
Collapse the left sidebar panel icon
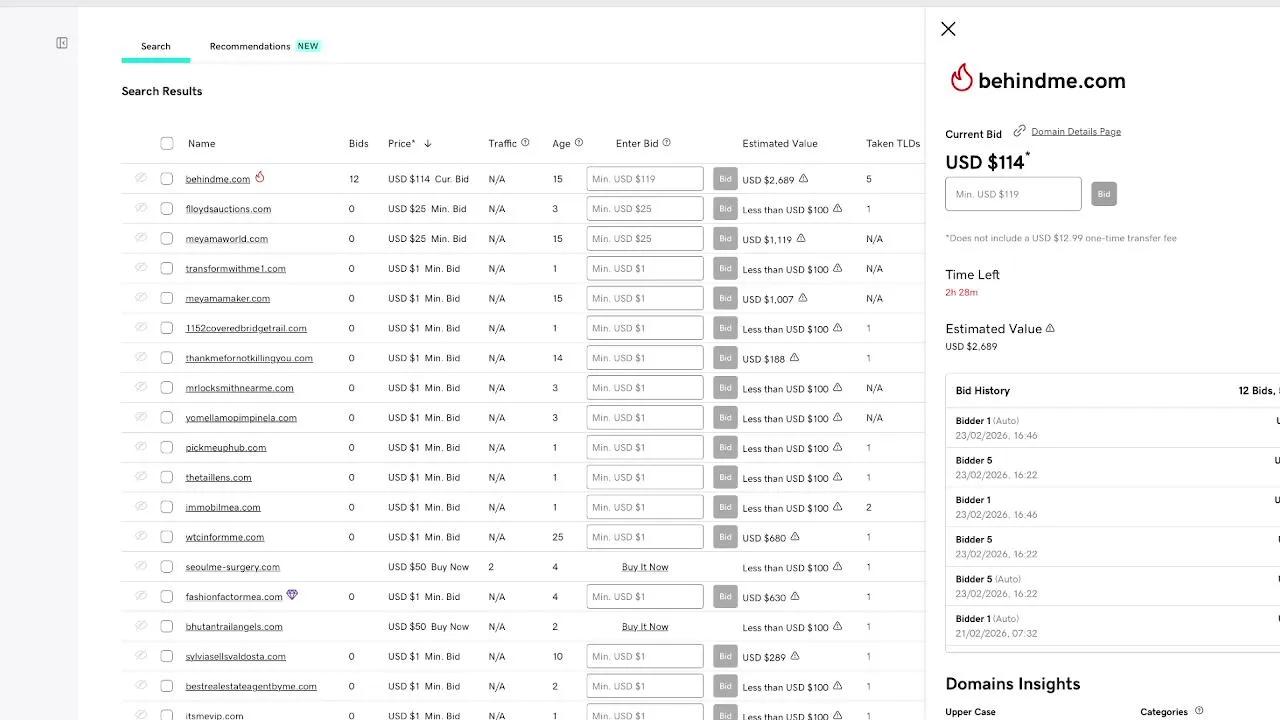pos(62,43)
